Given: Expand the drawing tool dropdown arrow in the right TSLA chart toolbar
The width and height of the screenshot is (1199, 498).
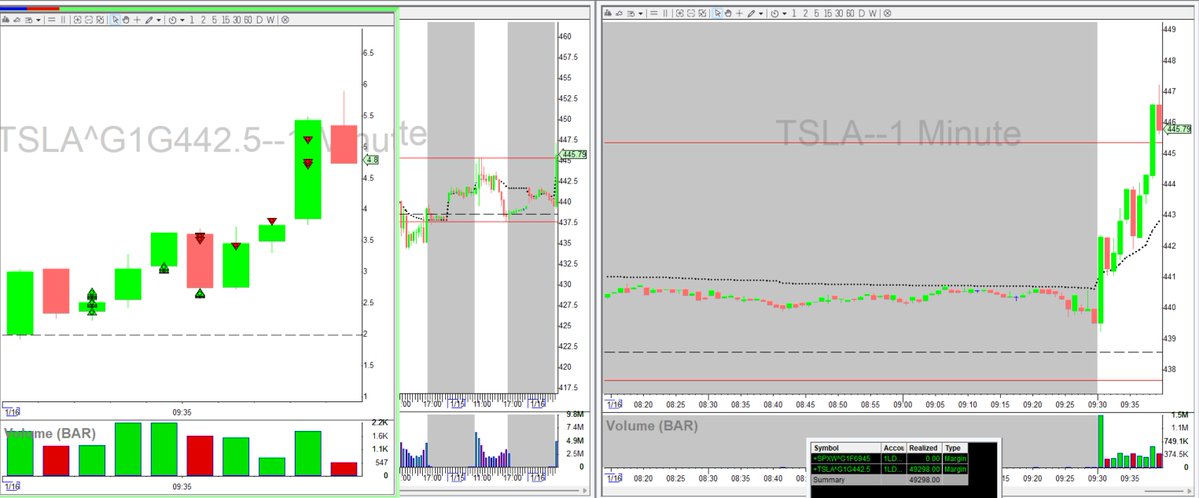Looking at the screenshot, I should point(762,13).
